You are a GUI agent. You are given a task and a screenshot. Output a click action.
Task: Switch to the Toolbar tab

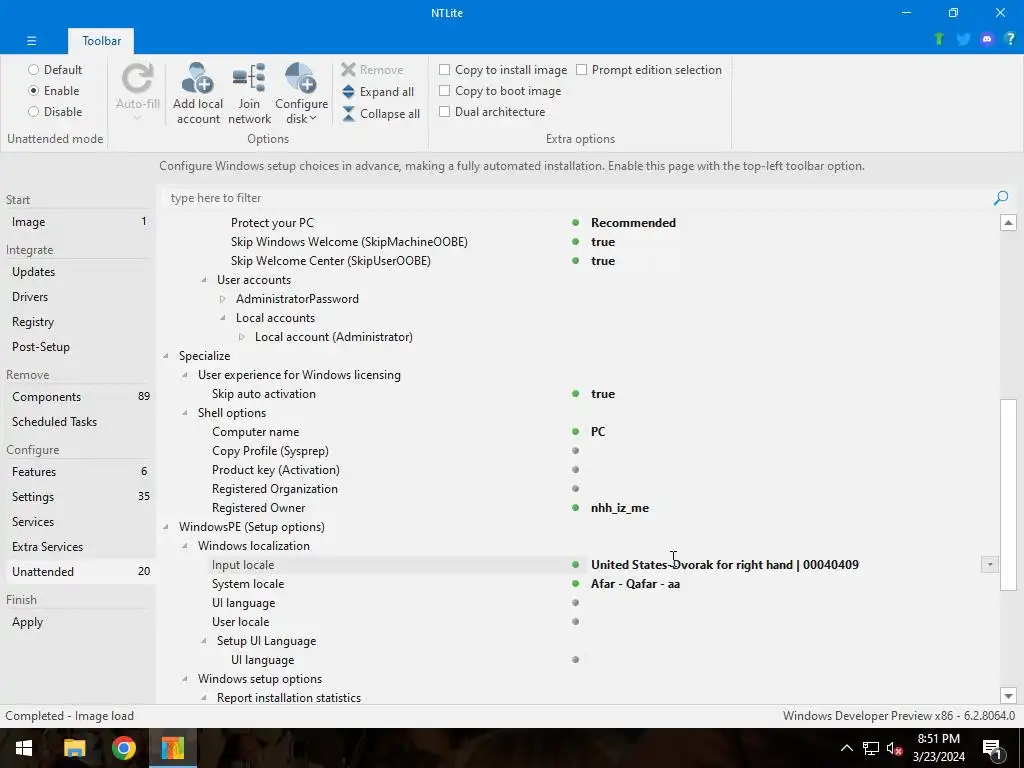point(101,40)
